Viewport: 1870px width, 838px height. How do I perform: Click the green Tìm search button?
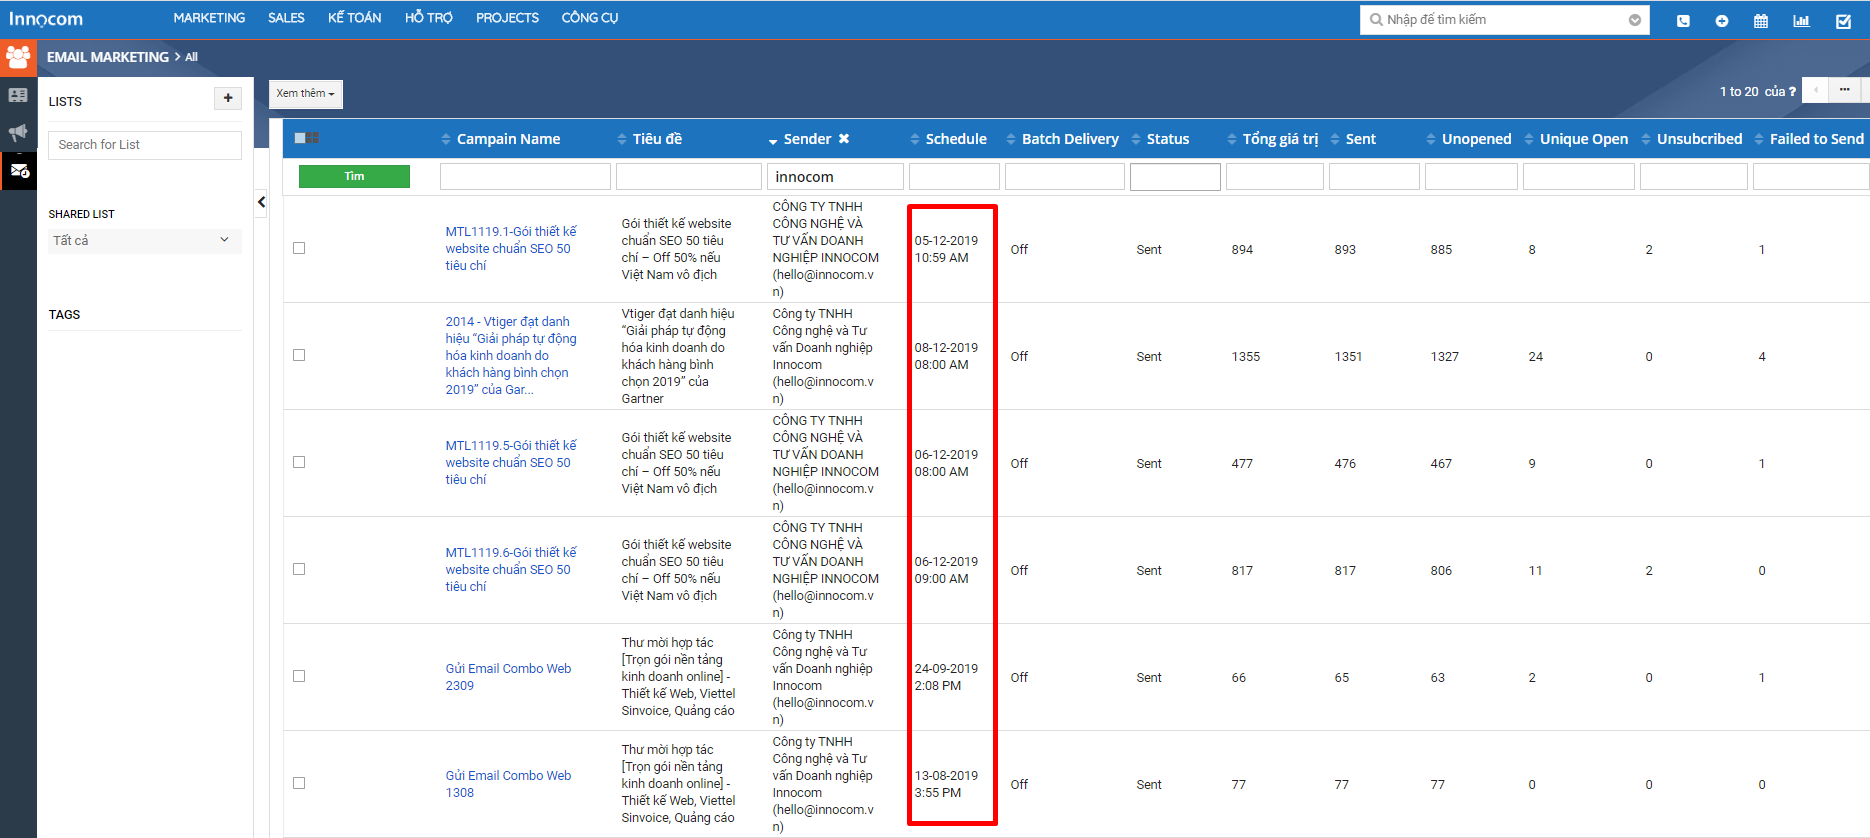354,176
